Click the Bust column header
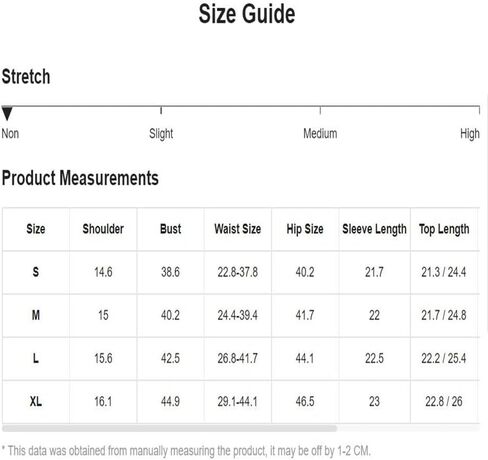 click(x=170, y=229)
